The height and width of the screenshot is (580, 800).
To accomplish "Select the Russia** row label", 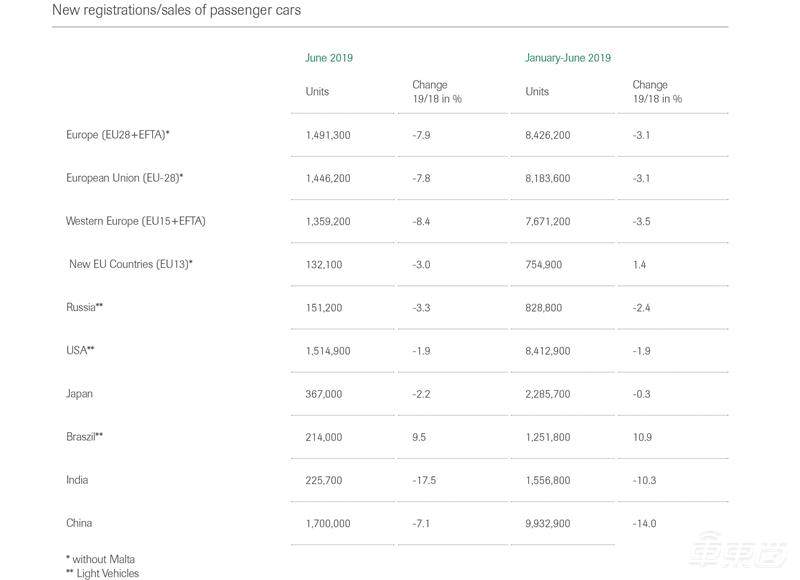I will pos(85,307).
